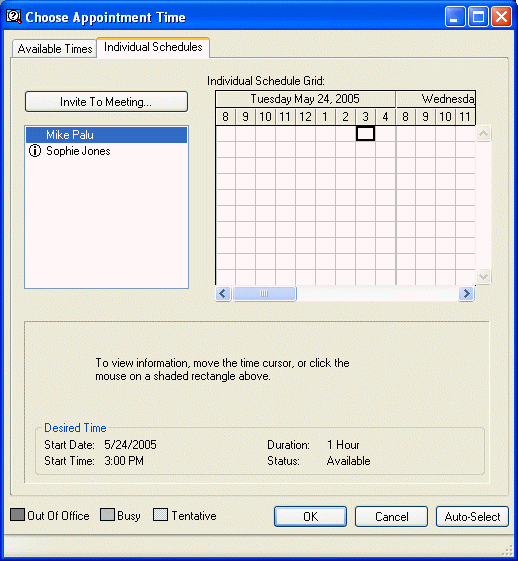
Task: Click the selected 3 o'clock time cursor cell
Action: pyautogui.click(x=365, y=133)
